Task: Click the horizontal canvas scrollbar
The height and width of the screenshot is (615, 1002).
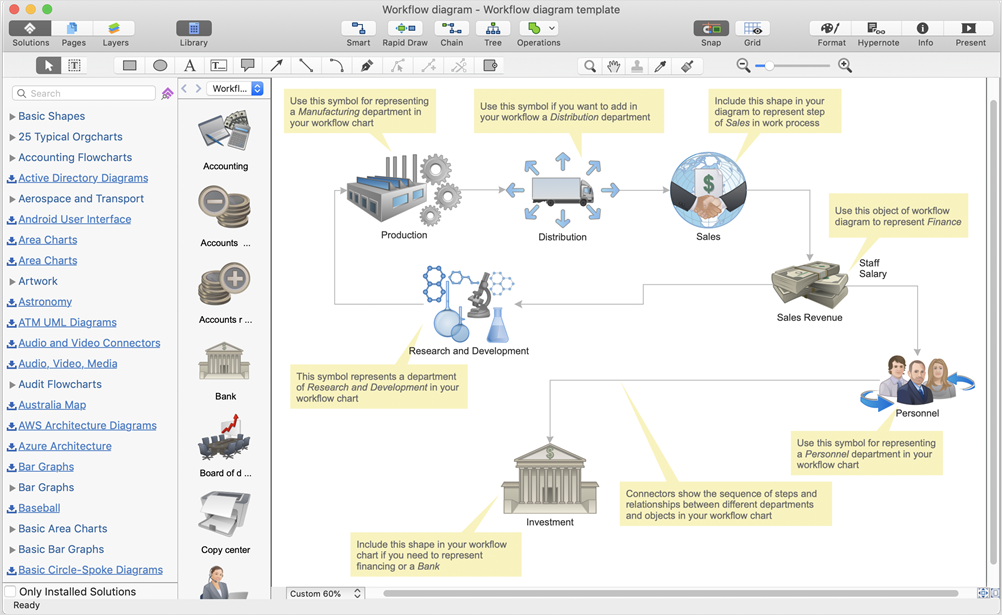Action: [670, 593]
